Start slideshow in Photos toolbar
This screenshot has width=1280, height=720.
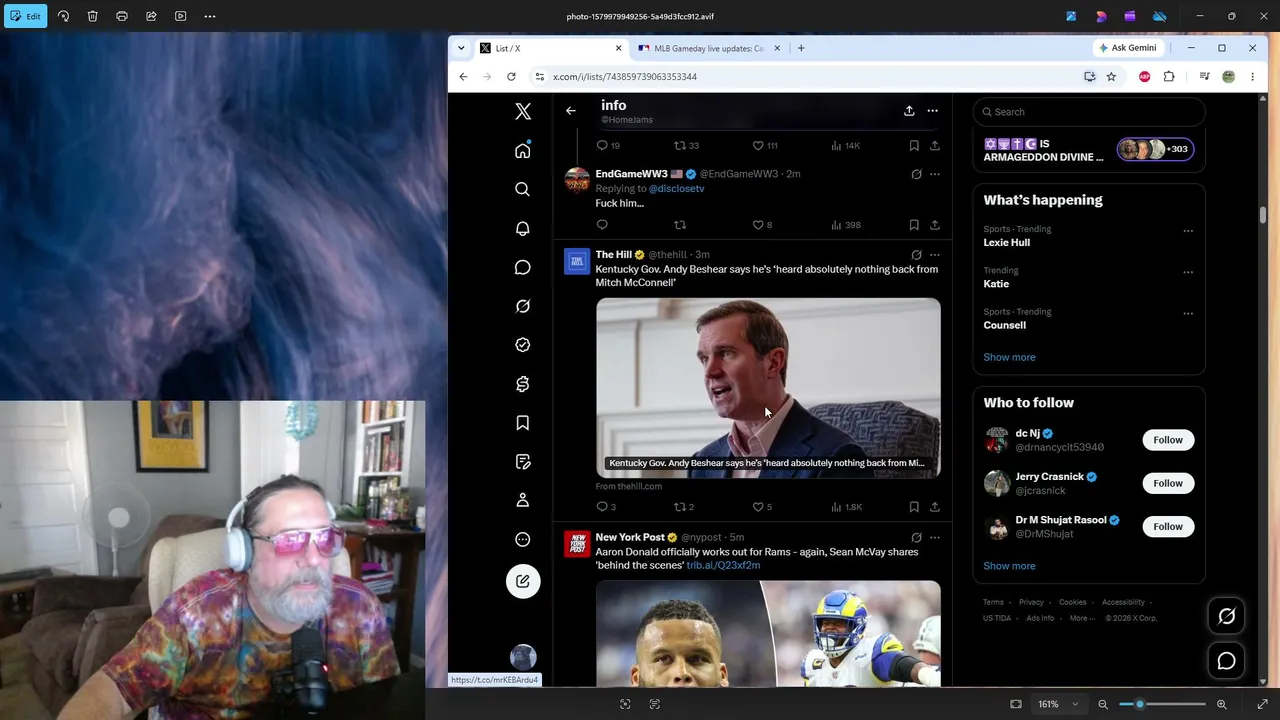[x=180, y=16]
